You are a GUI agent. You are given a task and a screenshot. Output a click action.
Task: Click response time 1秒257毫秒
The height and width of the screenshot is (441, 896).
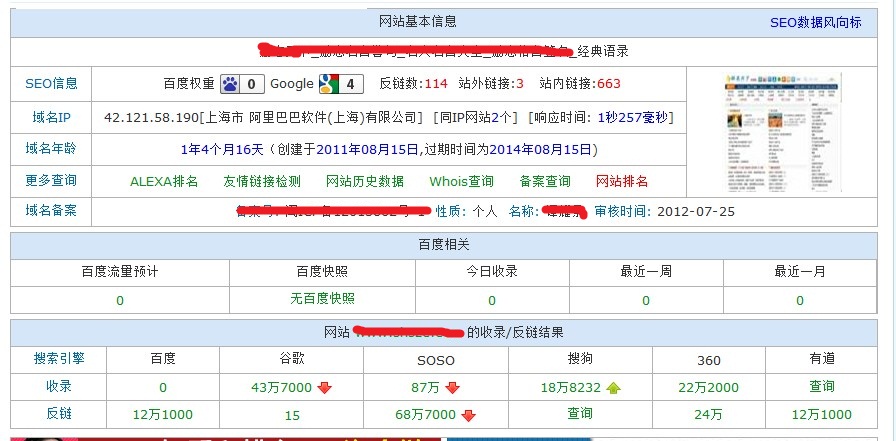coord(633,118)
